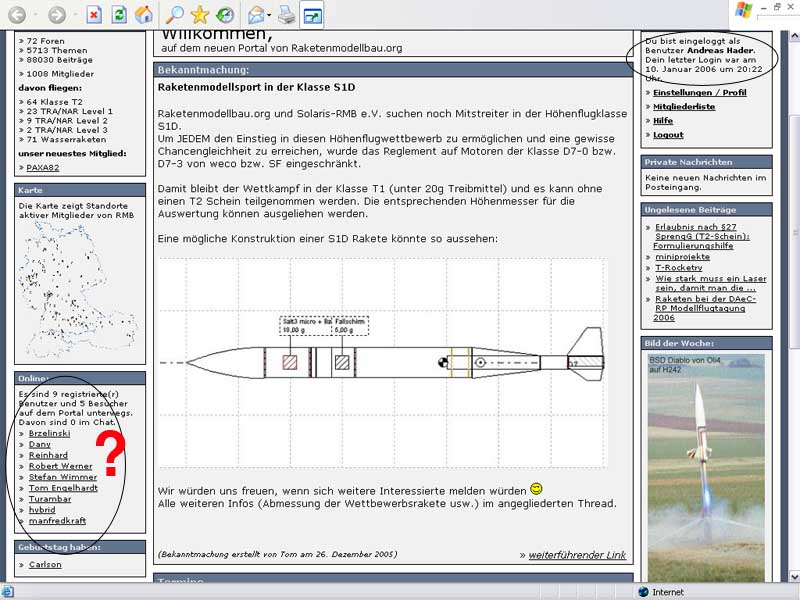Click the page scrollbar up arrow

tap(794, 37)
